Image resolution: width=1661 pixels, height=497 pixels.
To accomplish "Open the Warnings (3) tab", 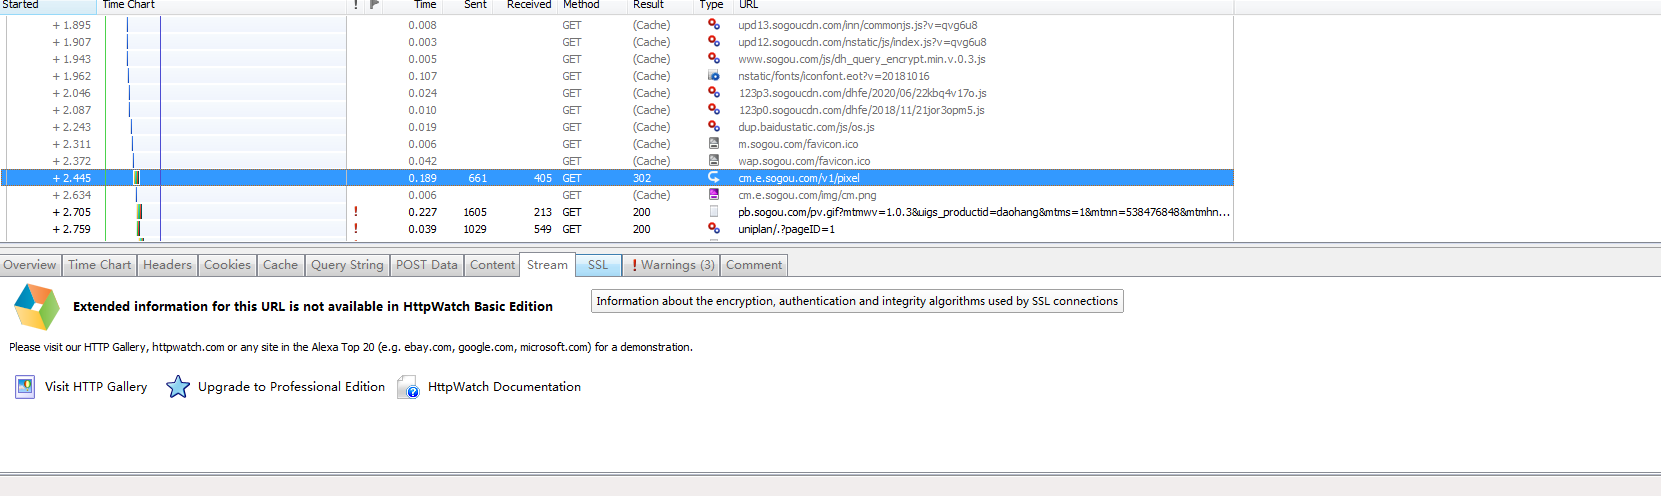I will (x=672, y=265).
